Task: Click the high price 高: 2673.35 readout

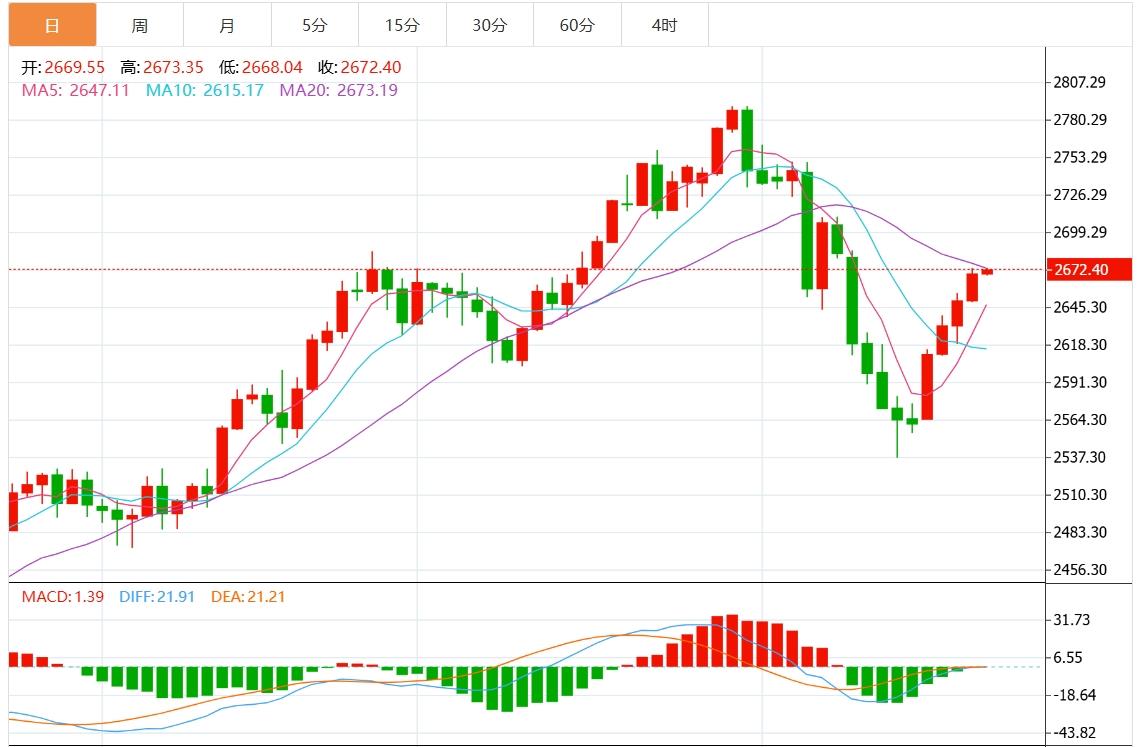Action: tap(161, 68)
